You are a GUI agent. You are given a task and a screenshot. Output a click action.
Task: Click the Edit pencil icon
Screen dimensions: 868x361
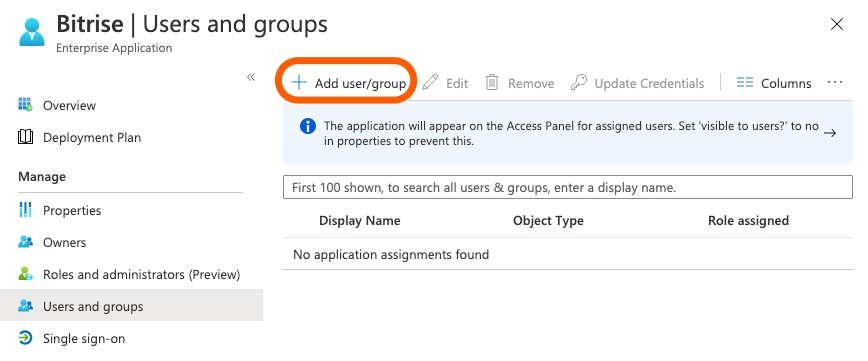click(x=430, y=83)
